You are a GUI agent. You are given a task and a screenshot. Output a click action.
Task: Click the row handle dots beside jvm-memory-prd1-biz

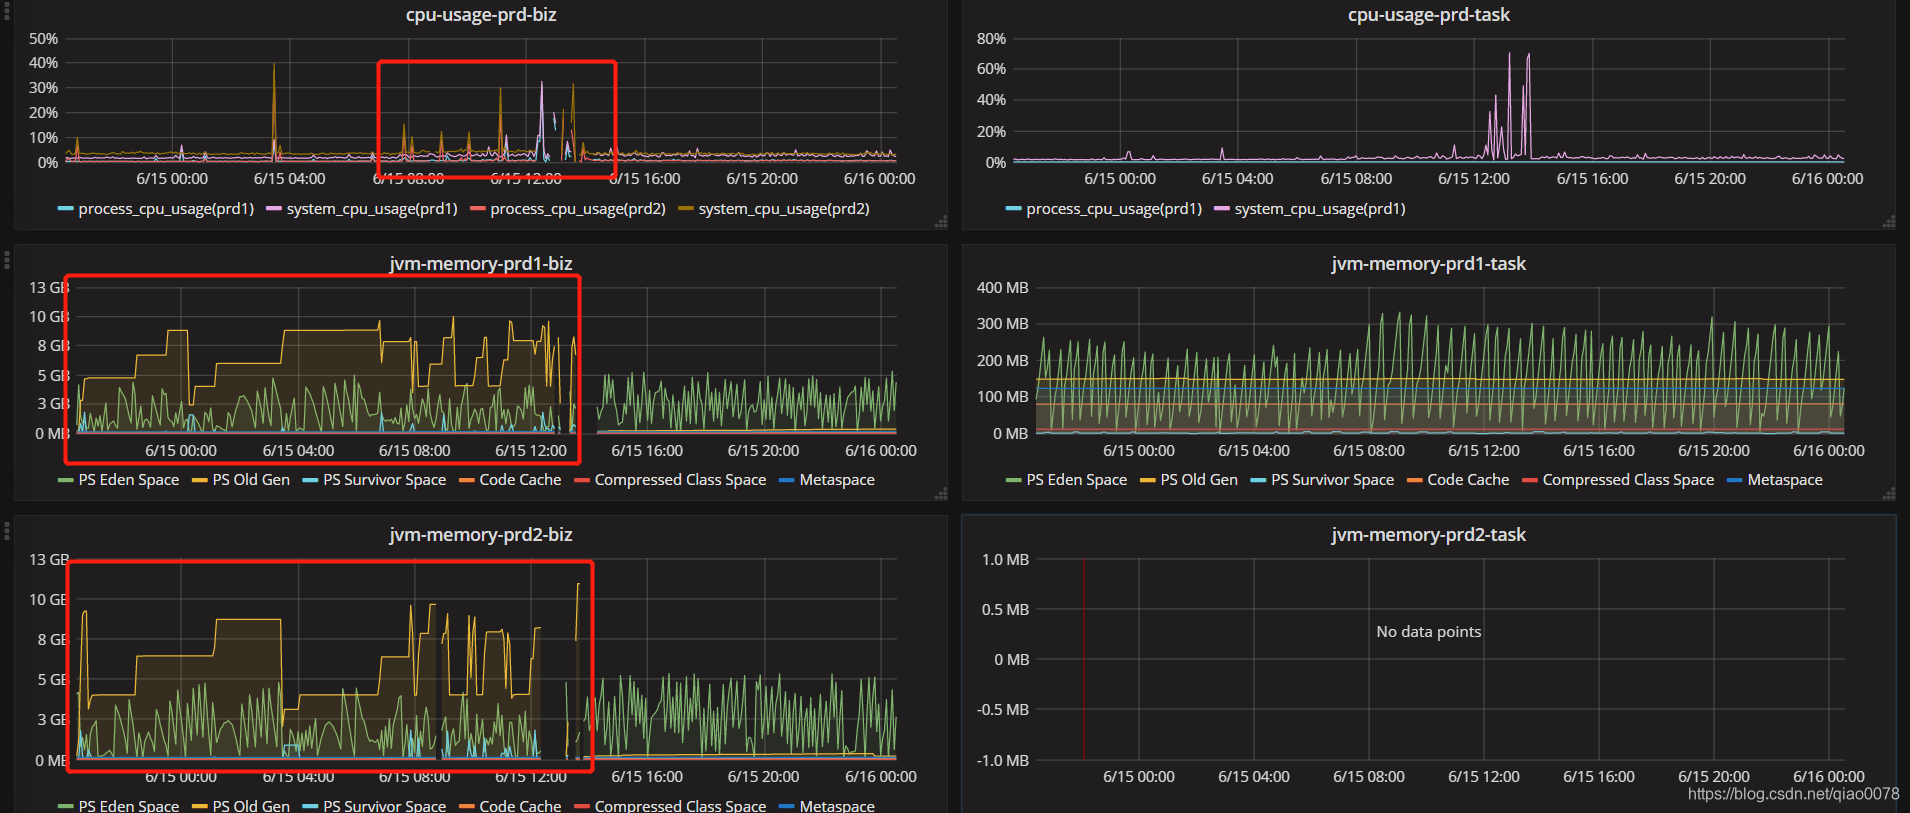click(x=7, y=260)
